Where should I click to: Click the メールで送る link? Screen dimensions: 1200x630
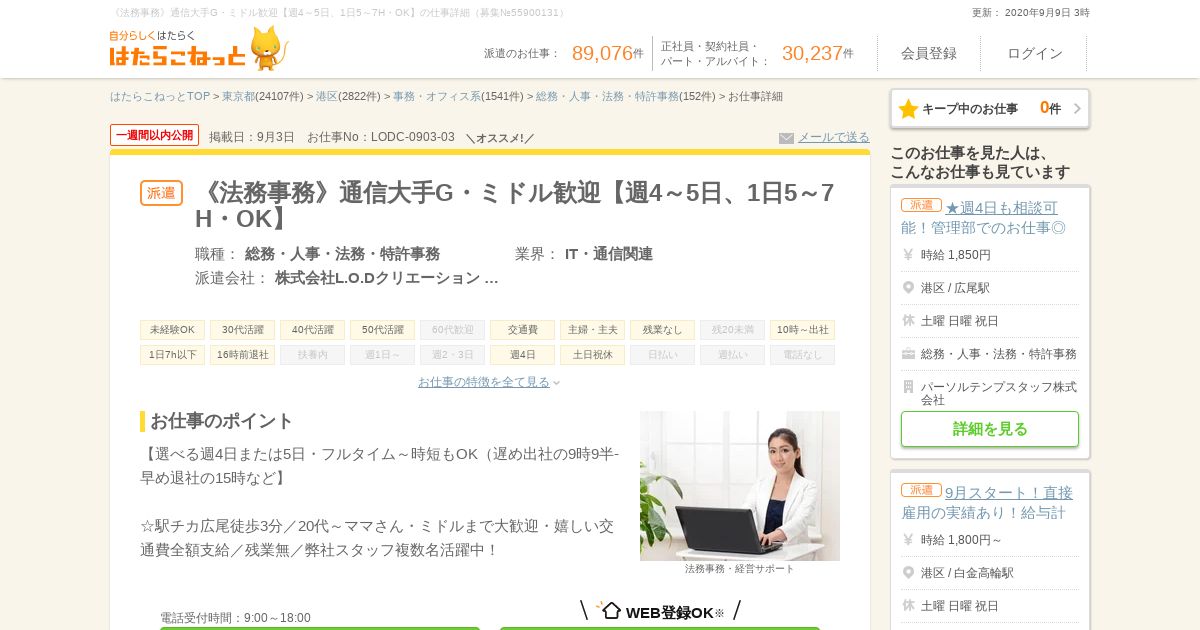click(x=833, y=137)
